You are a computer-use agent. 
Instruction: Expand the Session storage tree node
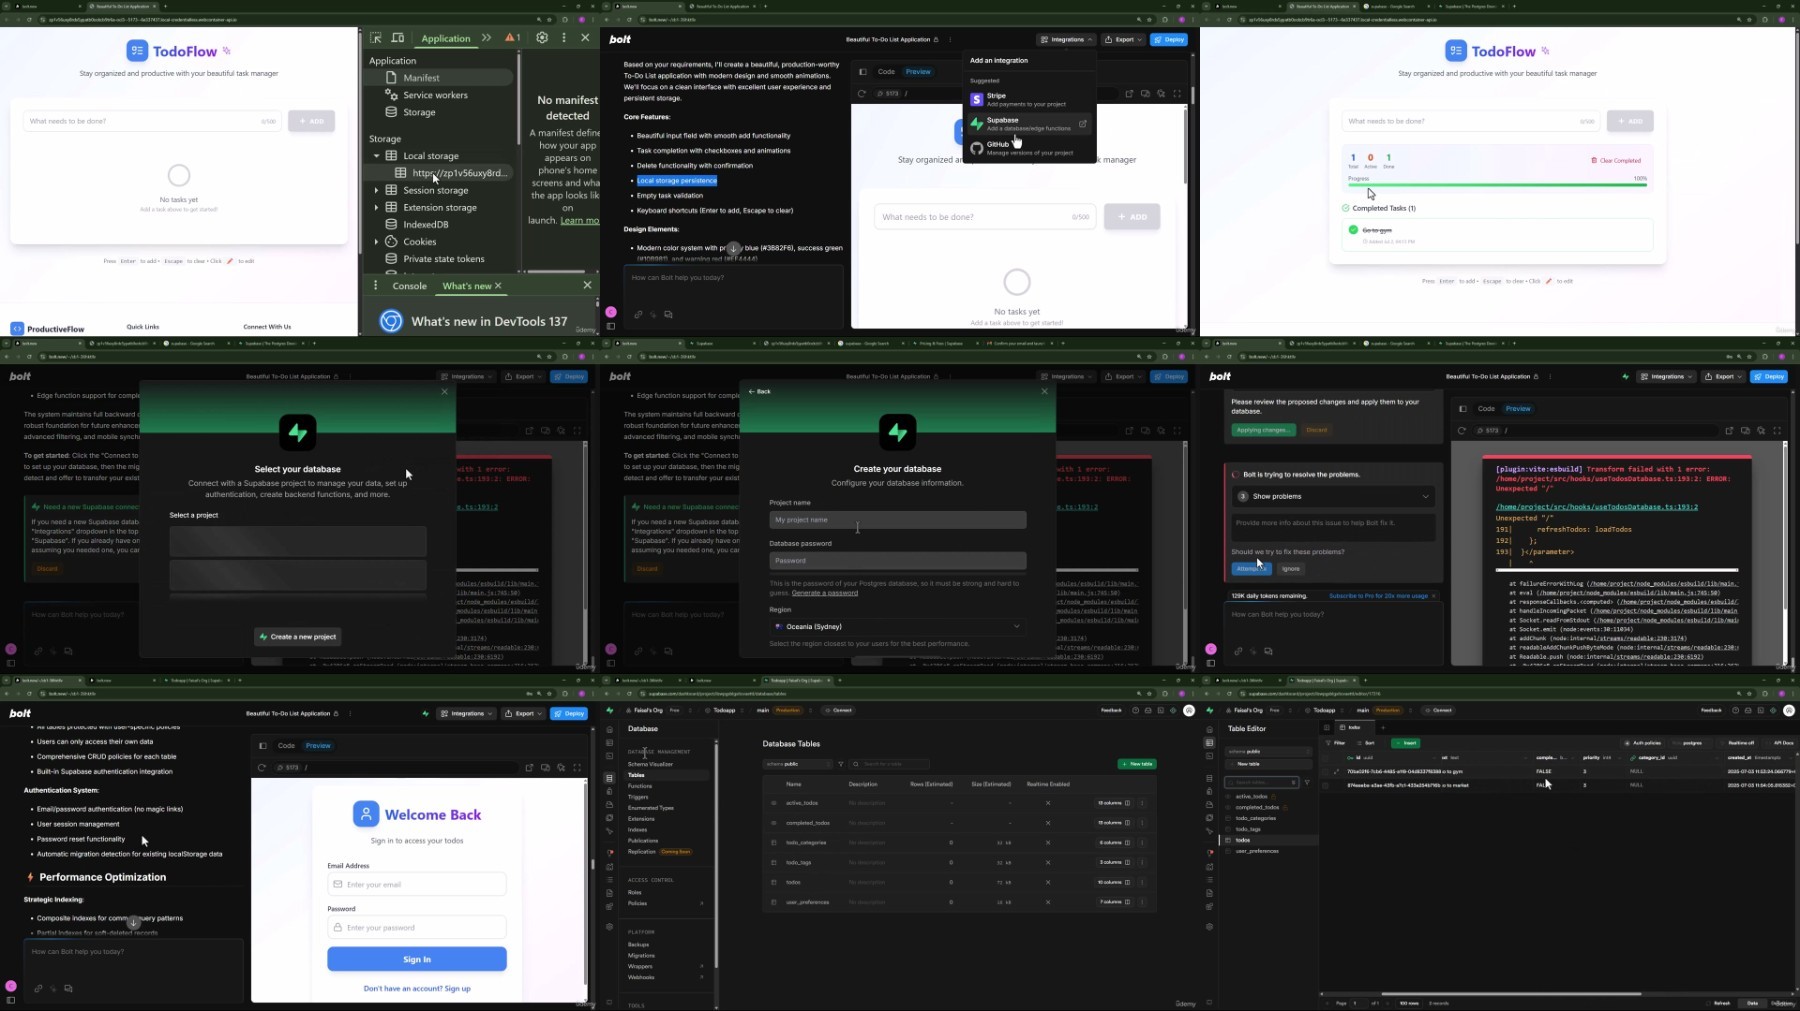coord(377,190)
